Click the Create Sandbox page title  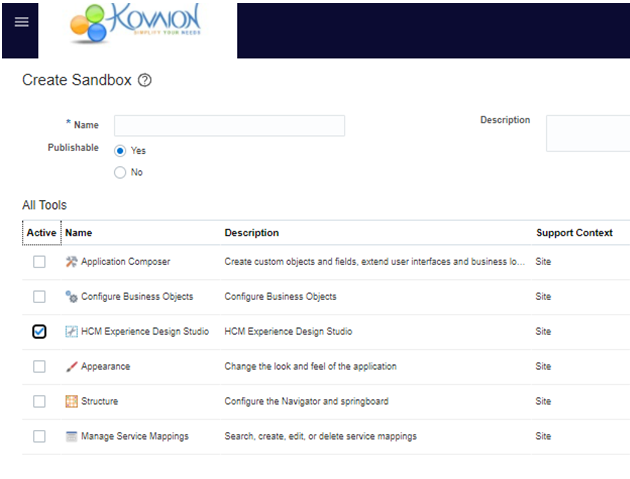click(x=77, y=80)
